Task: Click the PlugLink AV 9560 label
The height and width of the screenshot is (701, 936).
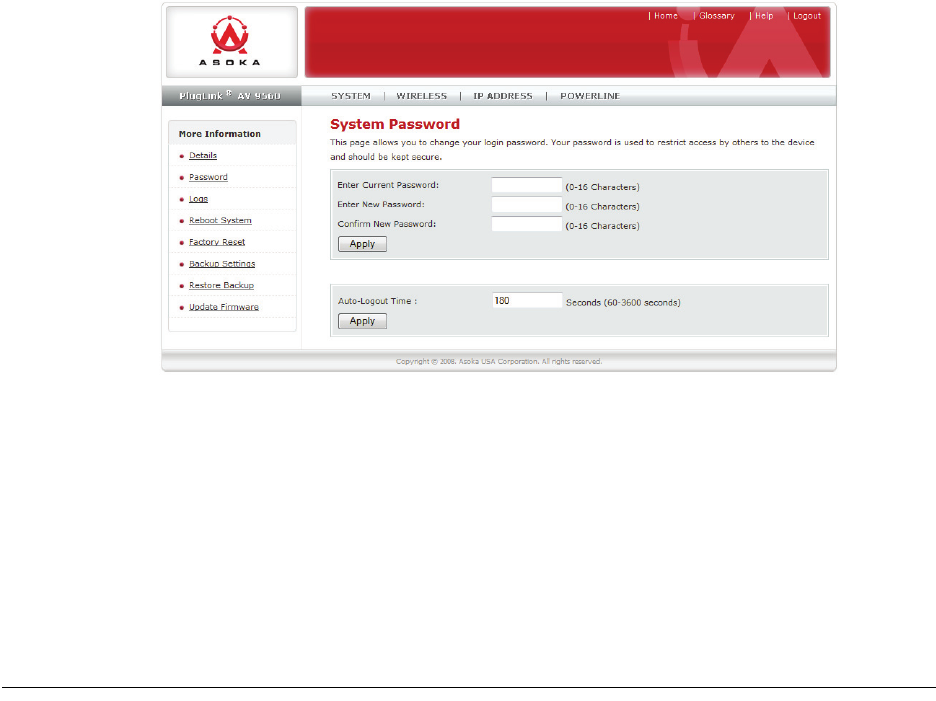Action: (x=230, y=96)
